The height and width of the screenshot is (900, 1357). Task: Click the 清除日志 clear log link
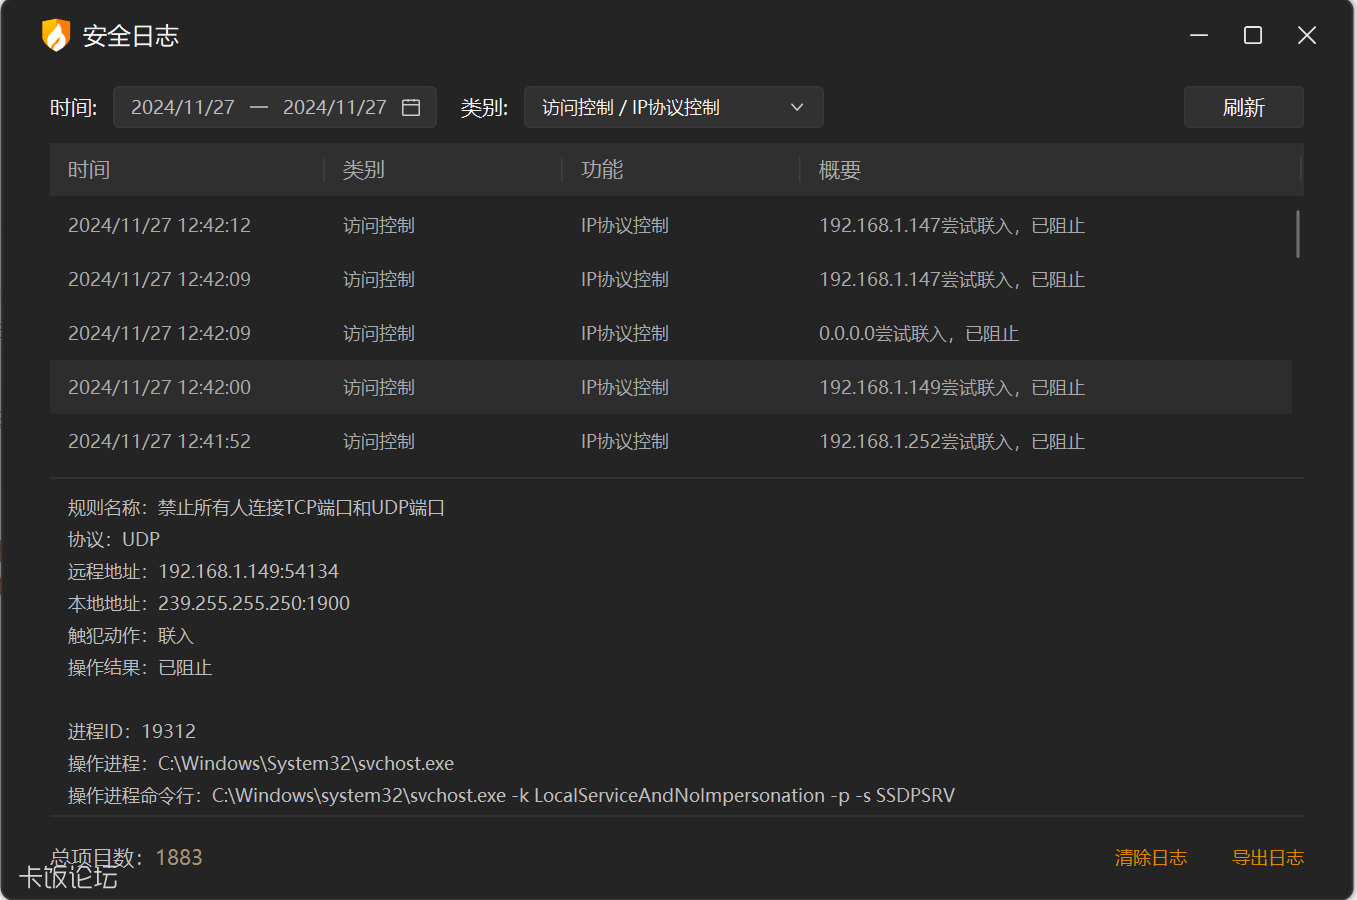tap(1150, 858)
